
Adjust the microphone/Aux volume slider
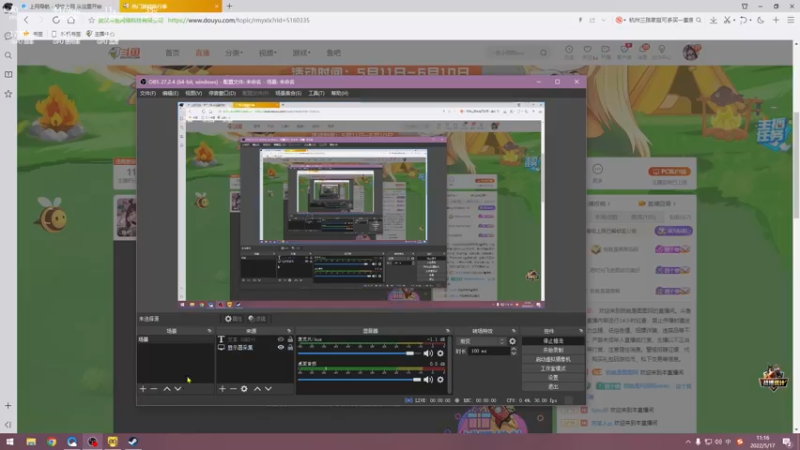click(359, 353)
